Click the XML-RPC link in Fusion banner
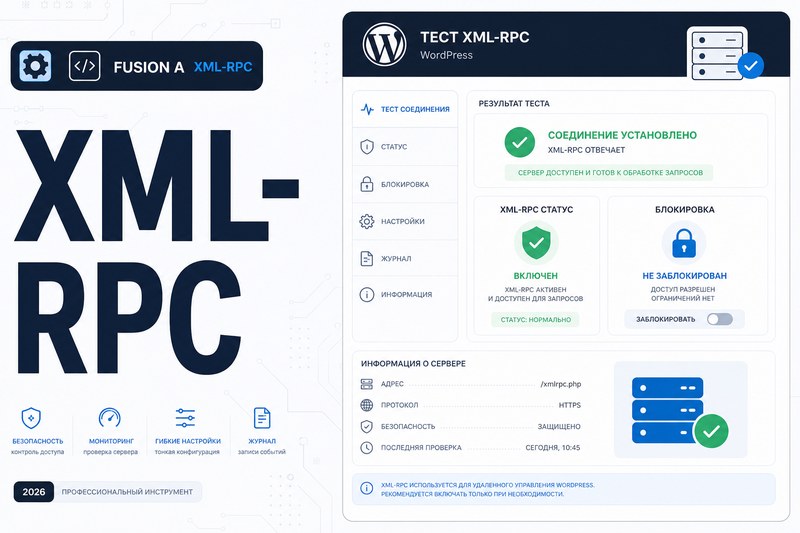800x533 pixels. (223, 67)
